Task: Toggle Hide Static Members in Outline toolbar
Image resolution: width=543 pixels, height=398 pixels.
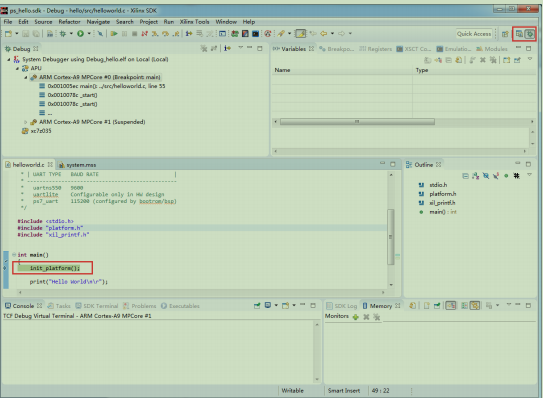Action: coord(496,176)
